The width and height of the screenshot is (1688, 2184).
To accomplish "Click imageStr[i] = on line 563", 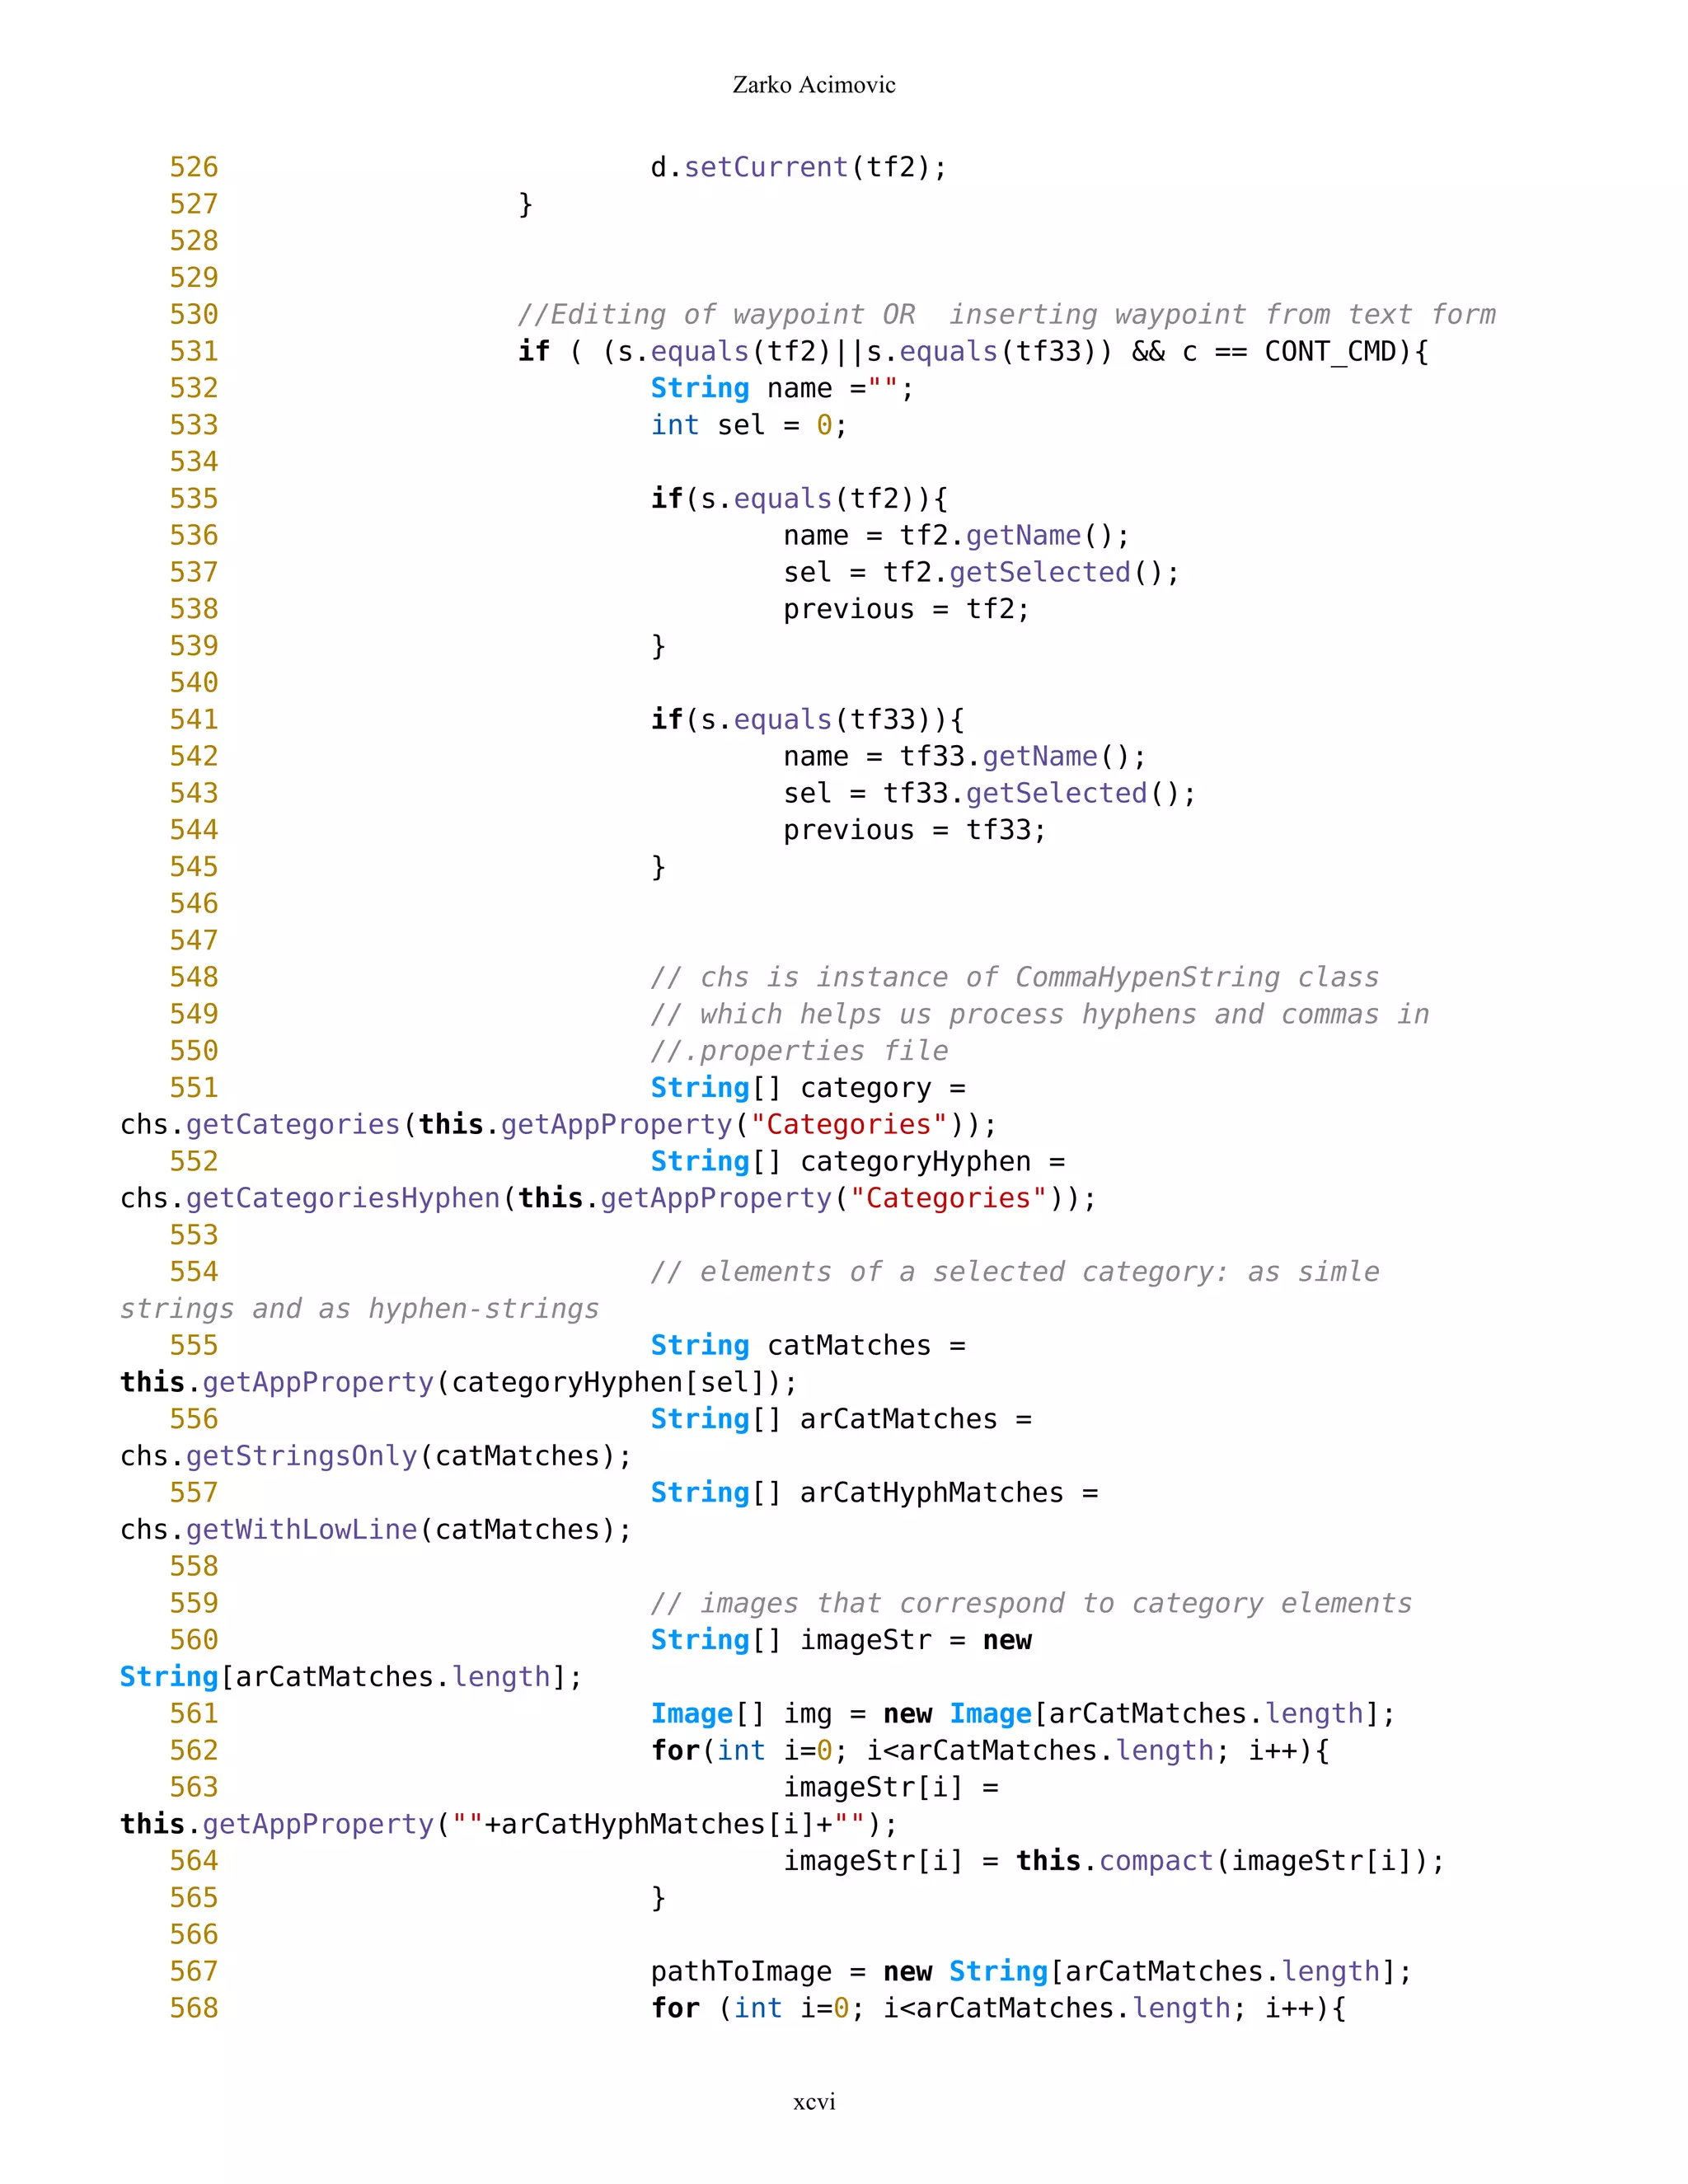I will [891, 1787].
